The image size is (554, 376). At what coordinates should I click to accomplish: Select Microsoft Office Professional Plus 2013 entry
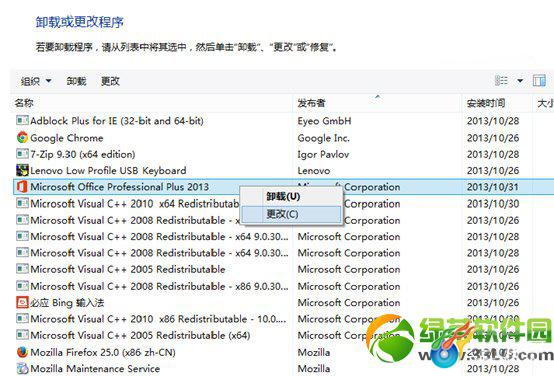tap(120, 187)
